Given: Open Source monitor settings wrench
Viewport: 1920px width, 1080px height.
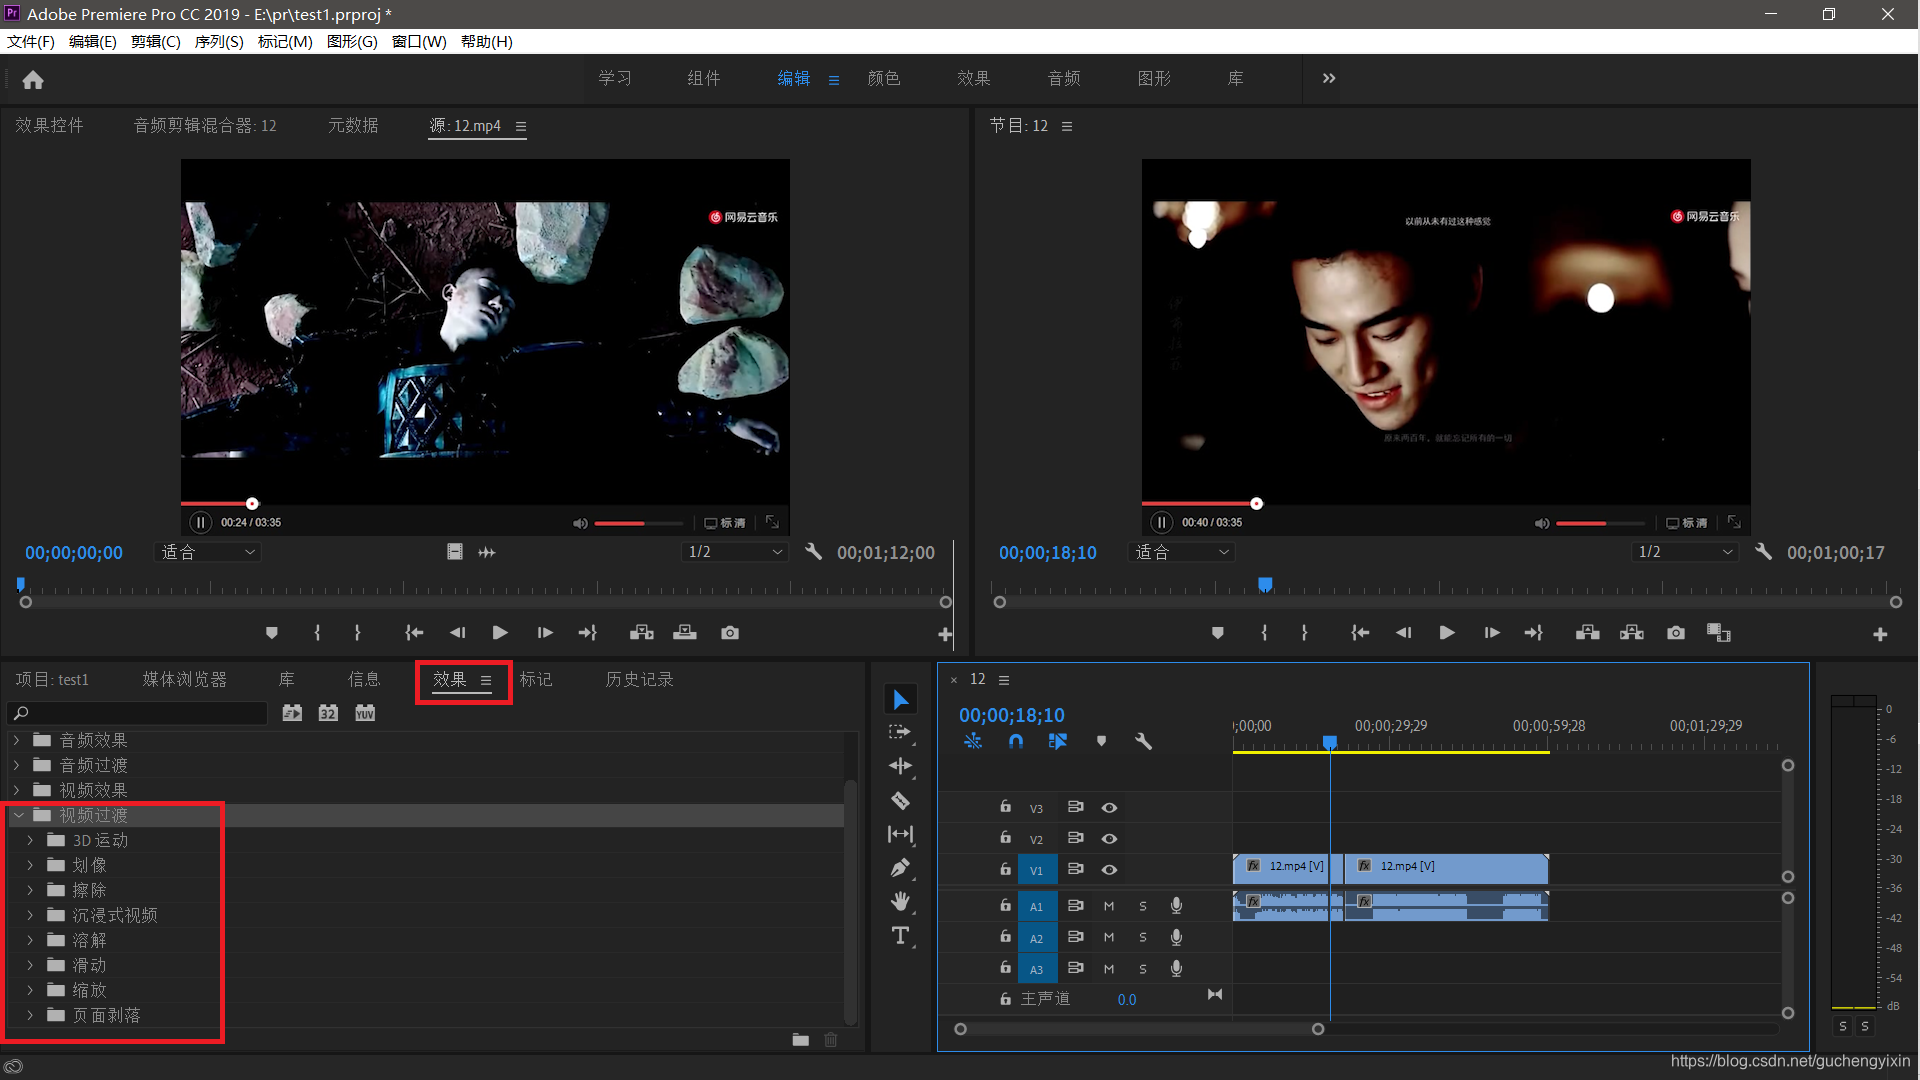Looking at the screenshot, I should [x=813, y=552].
